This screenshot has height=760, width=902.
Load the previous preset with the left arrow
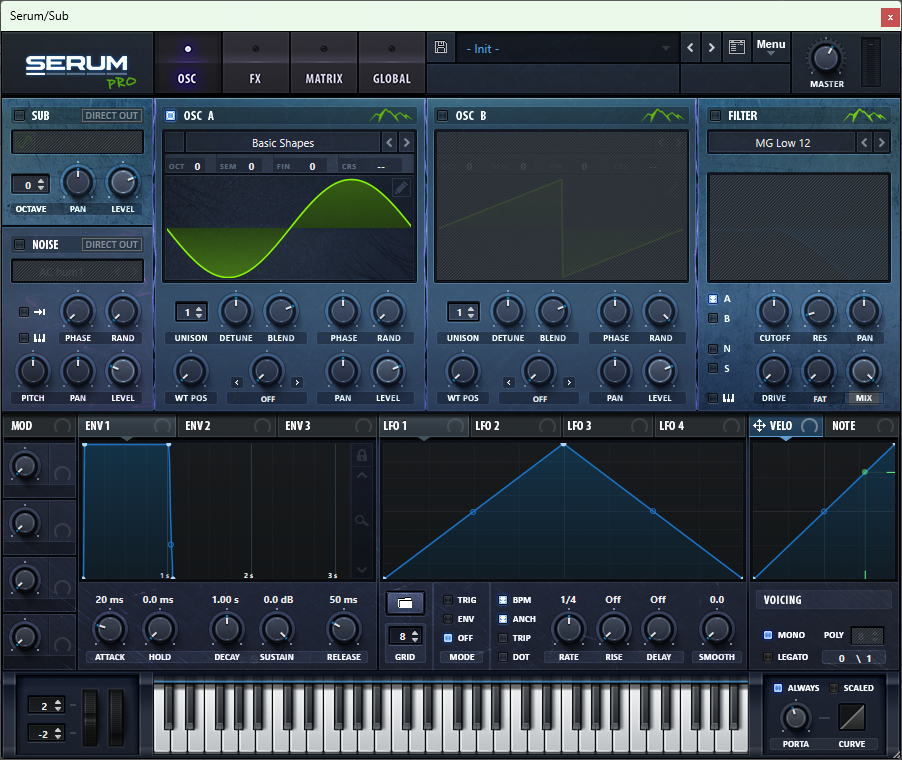click(x=690, y=48)
